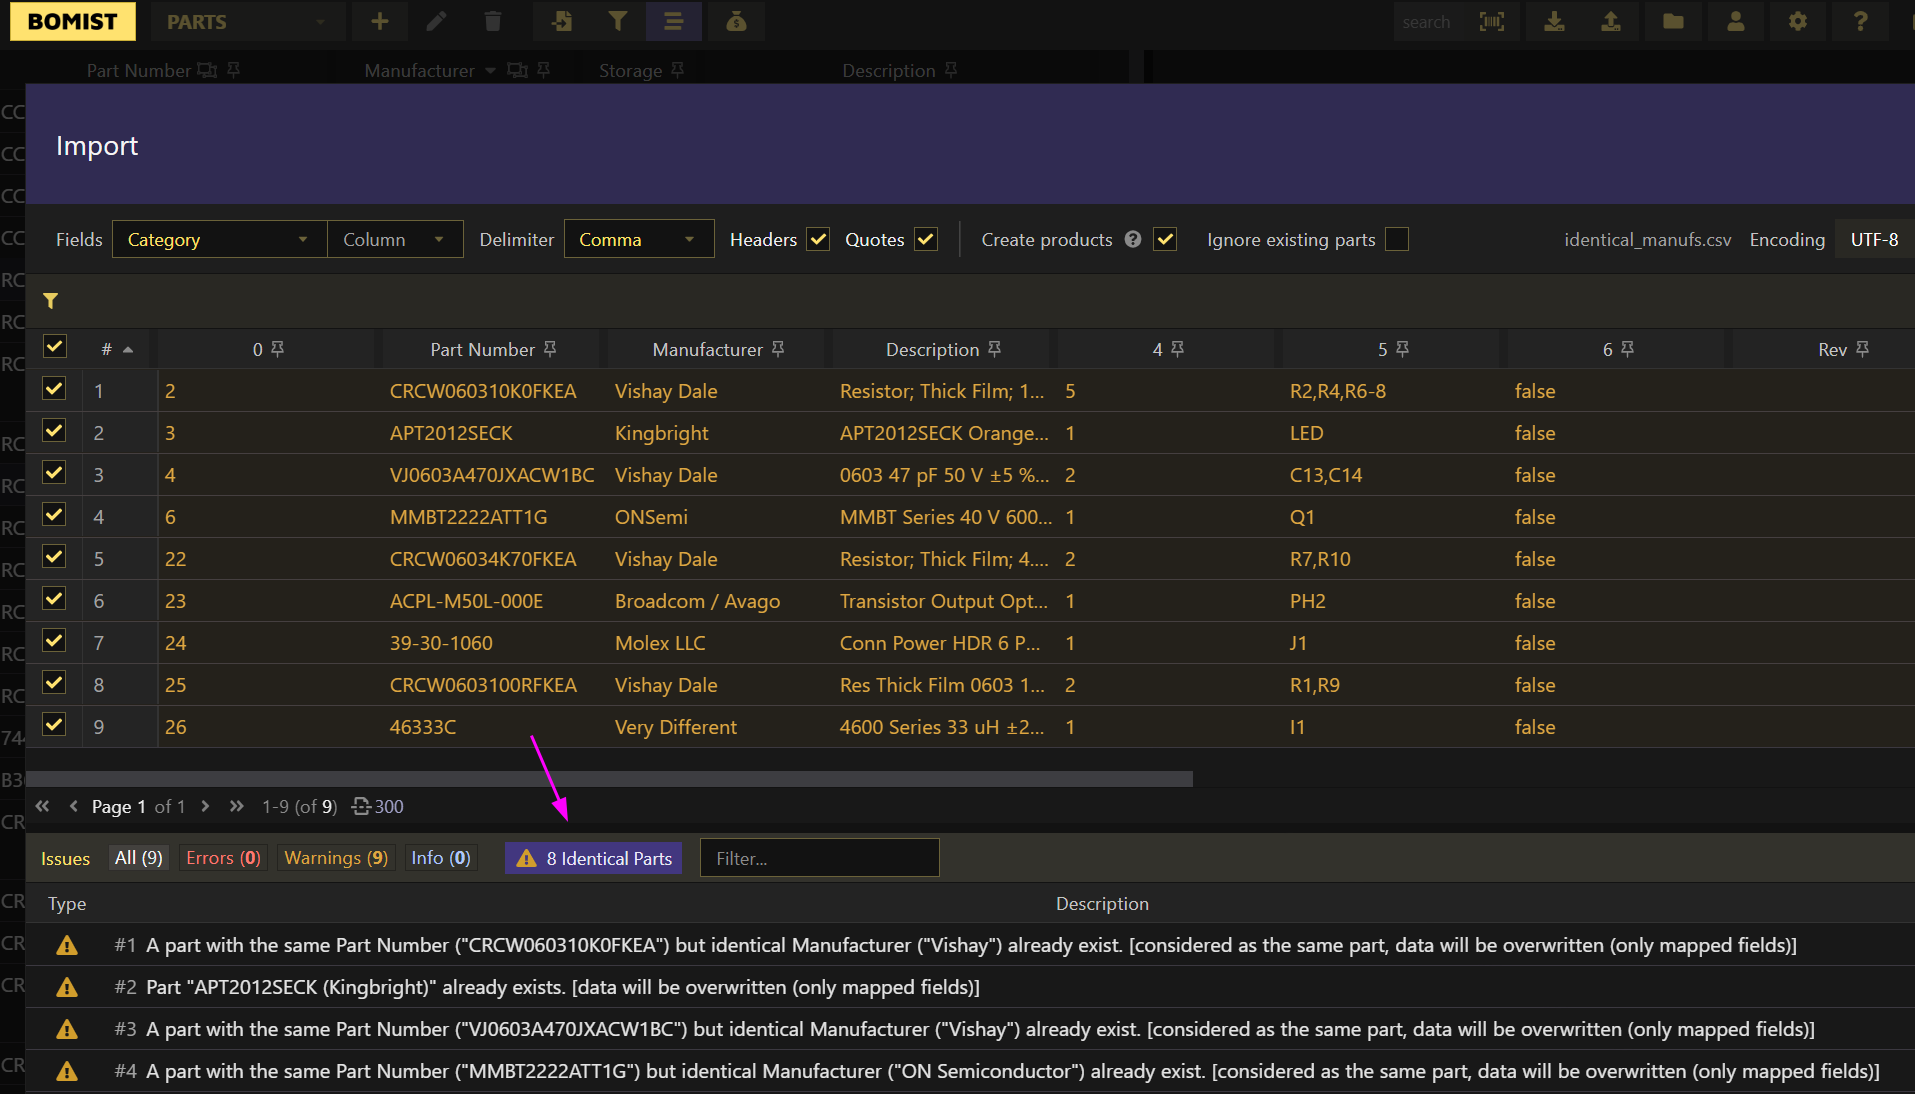Open the Category fields dropdown
Image resolution: width=1915 pixels, height=1094 pixels.
pyautogui.click(x=219, y=240)
